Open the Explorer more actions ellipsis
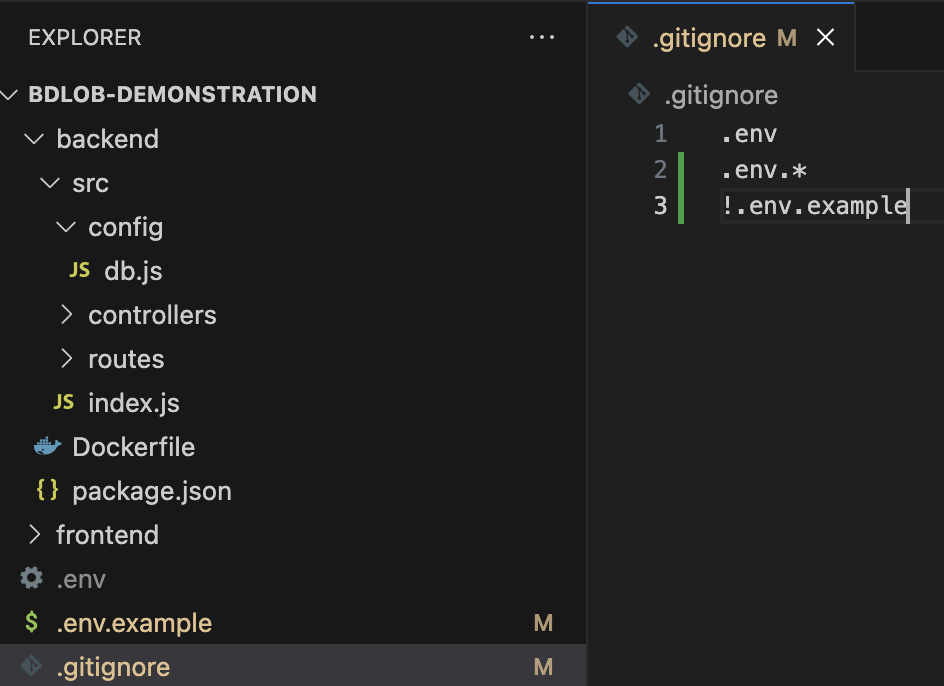944x686 pixels. point(542,37)
